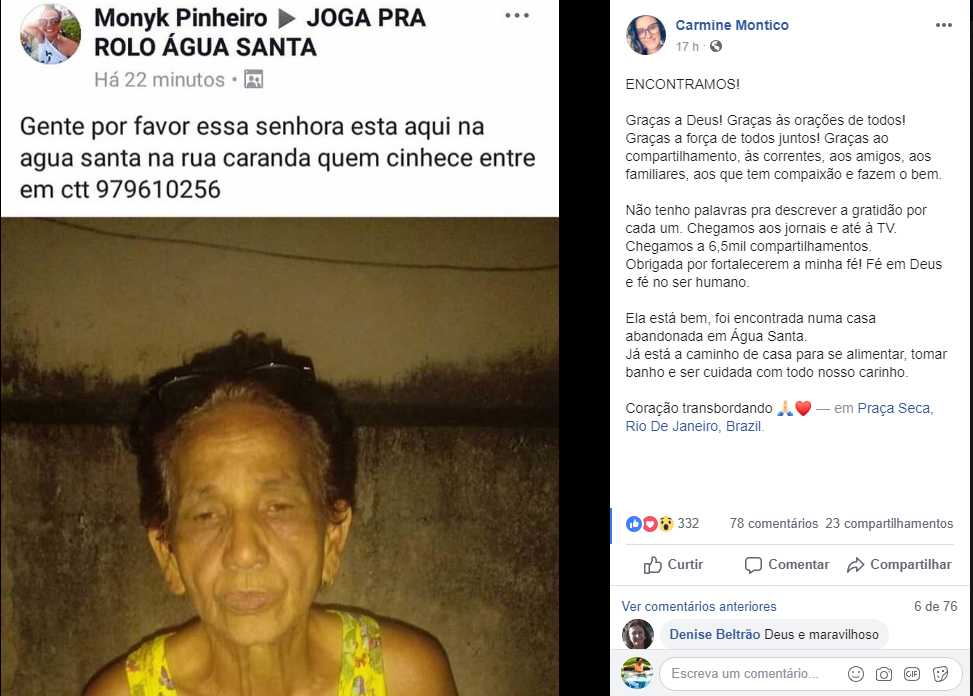The image size is (973, 696).
Task: Attach a photo with the camera icon
Action: click(884, 674)
